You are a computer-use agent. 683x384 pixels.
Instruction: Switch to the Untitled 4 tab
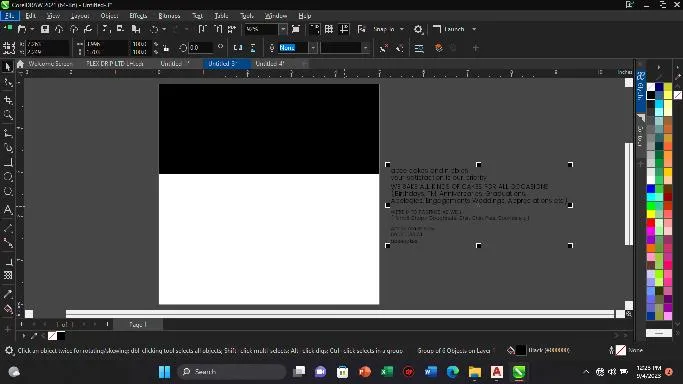coord(270,64)
